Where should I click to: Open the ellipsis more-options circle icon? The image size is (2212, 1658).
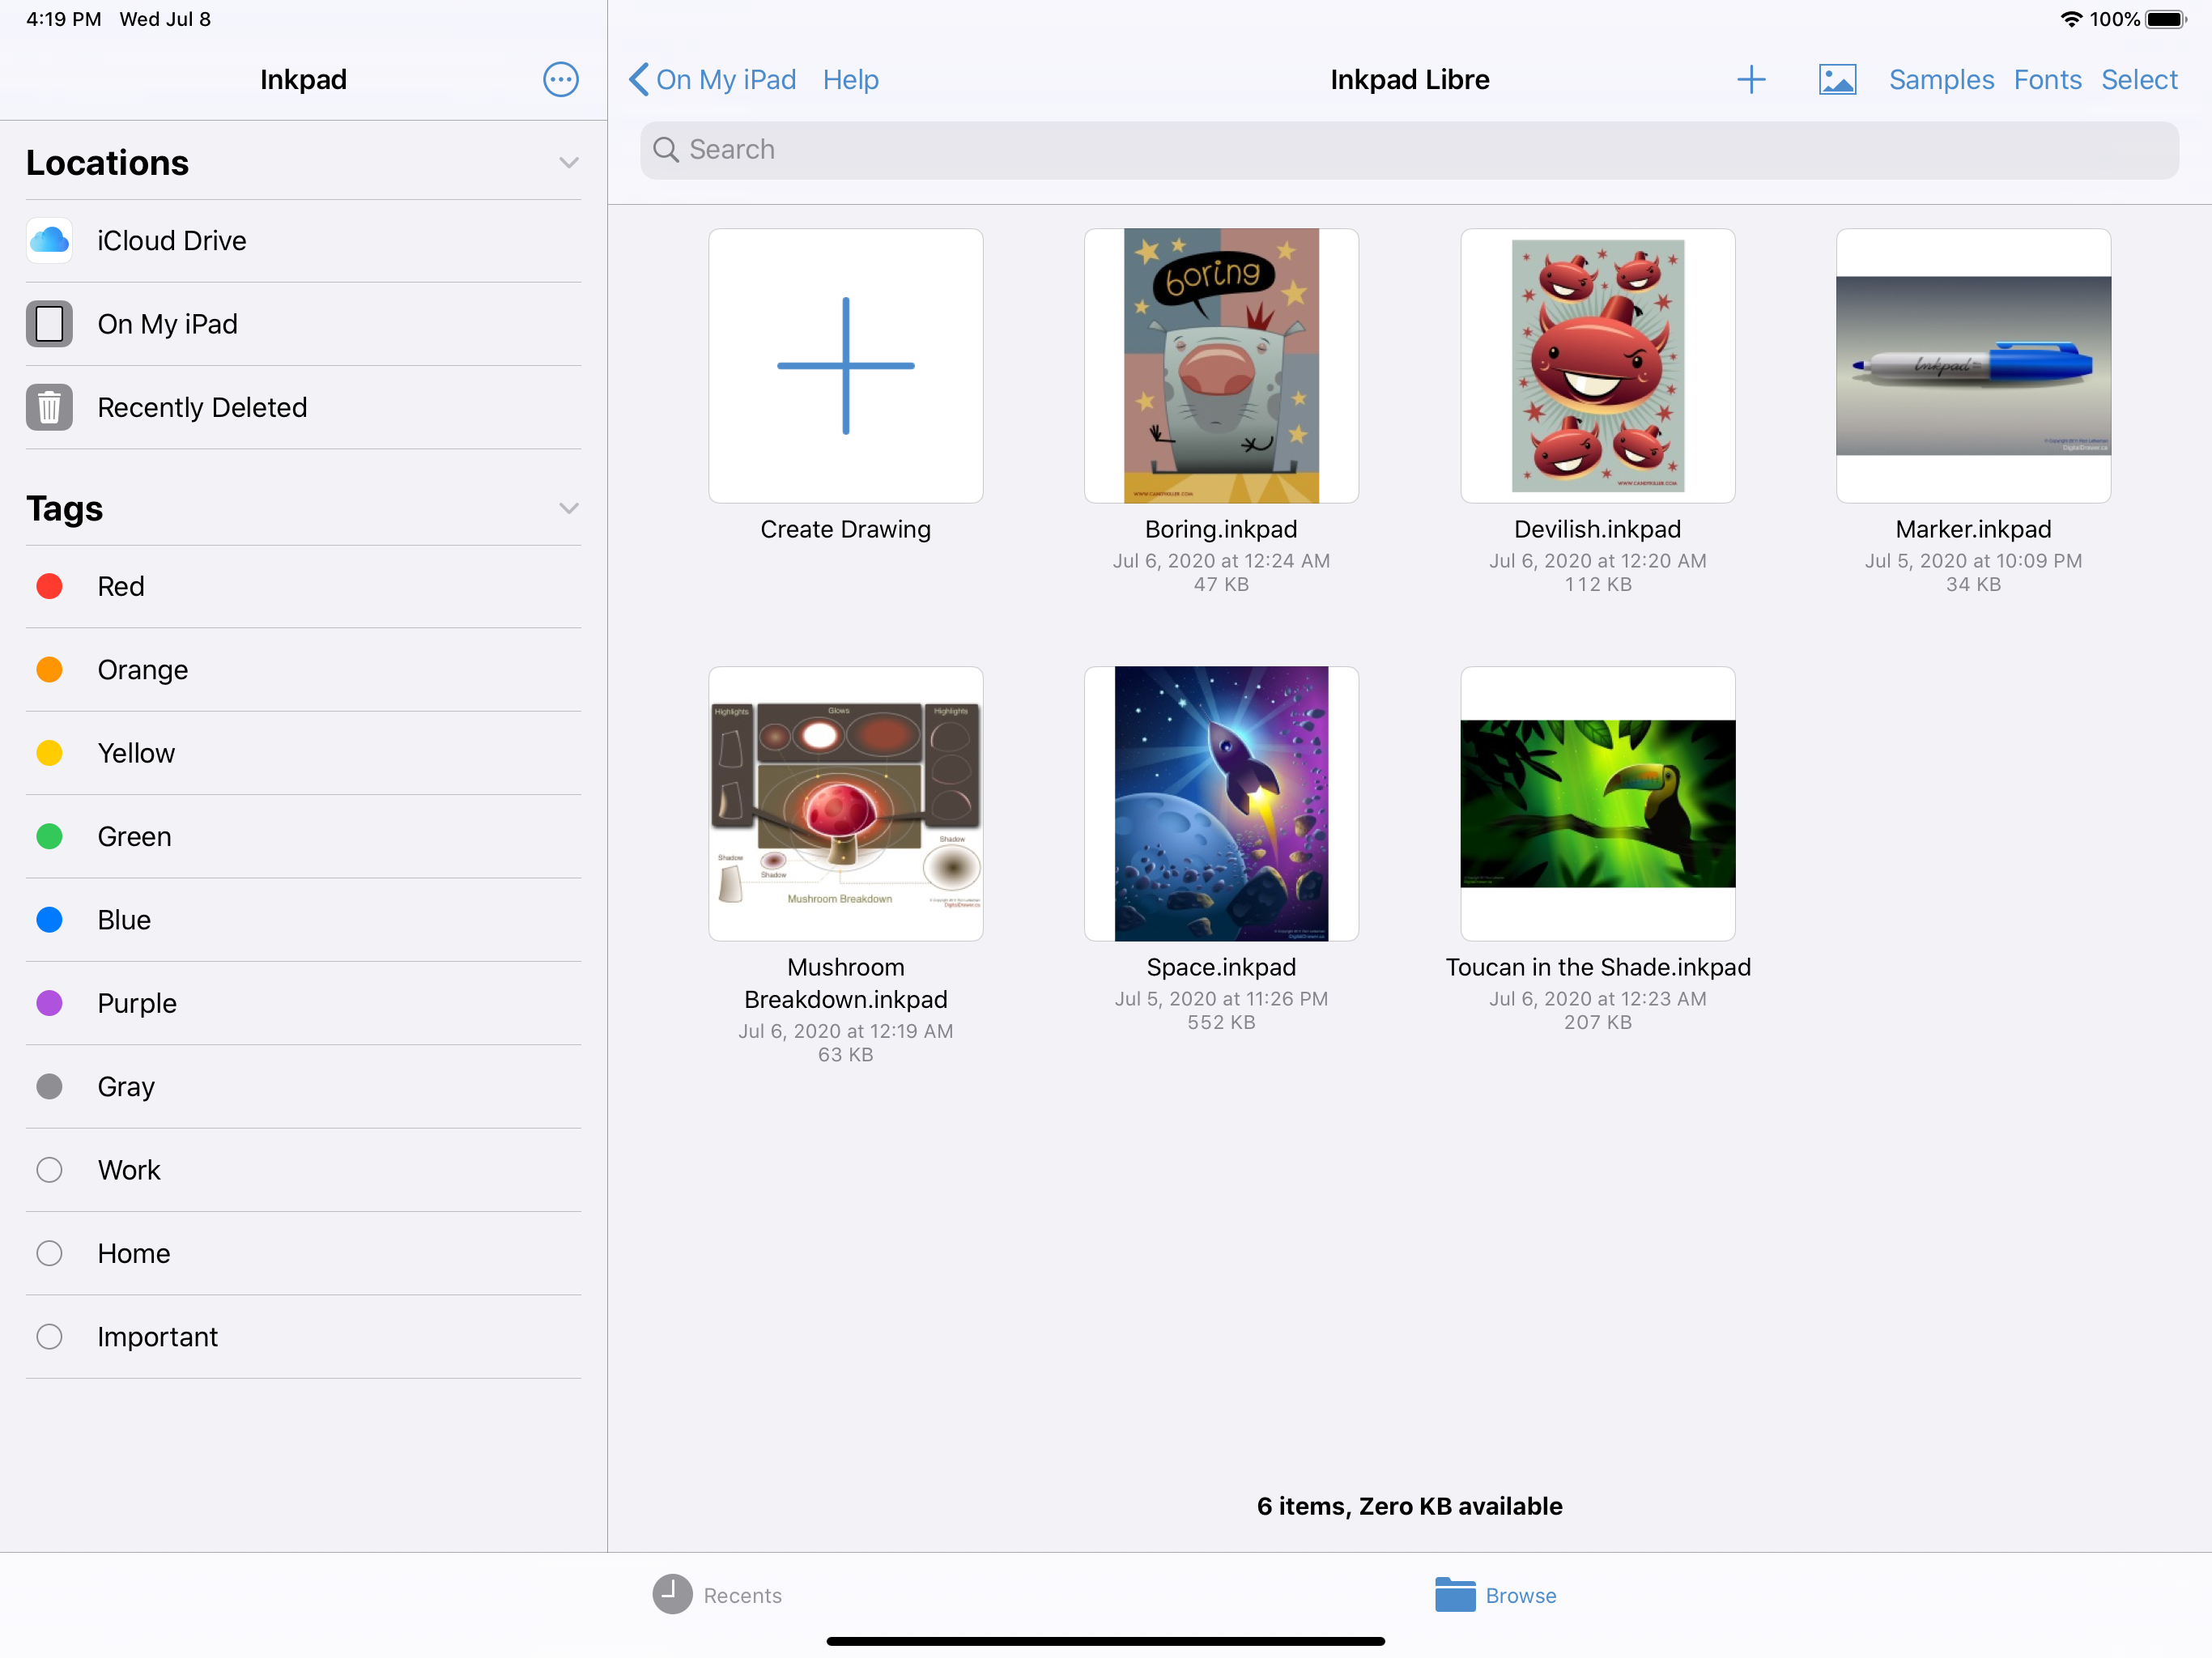pos(560,79)
